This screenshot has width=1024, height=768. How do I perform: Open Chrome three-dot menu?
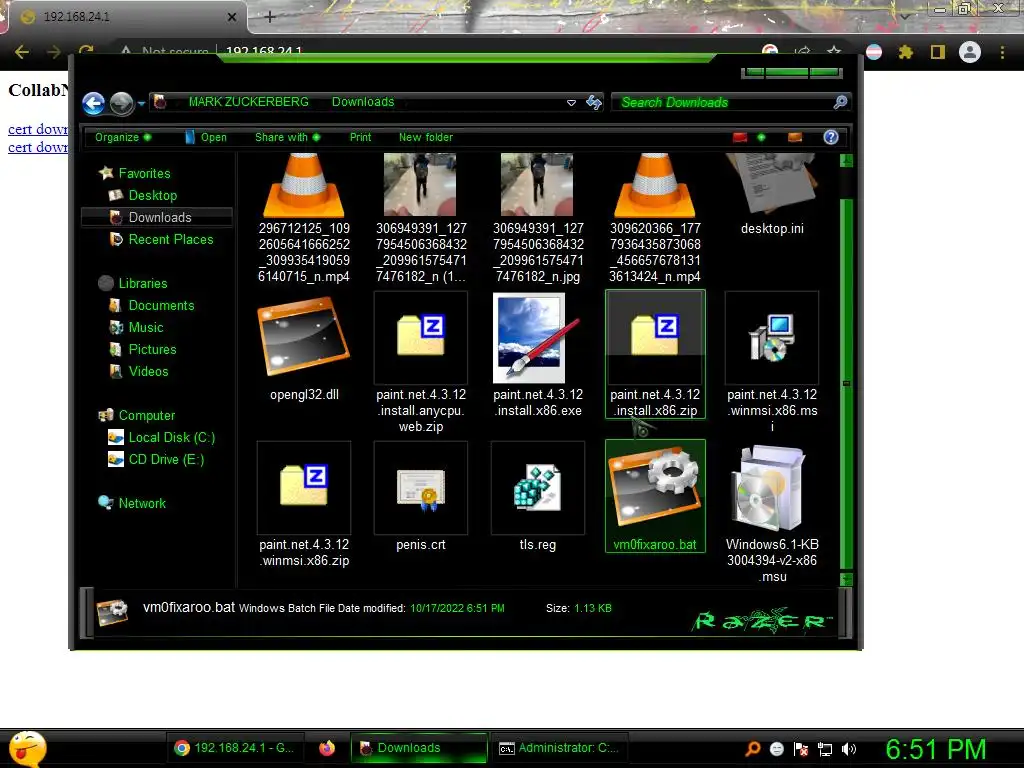(x=1002, y=52)
